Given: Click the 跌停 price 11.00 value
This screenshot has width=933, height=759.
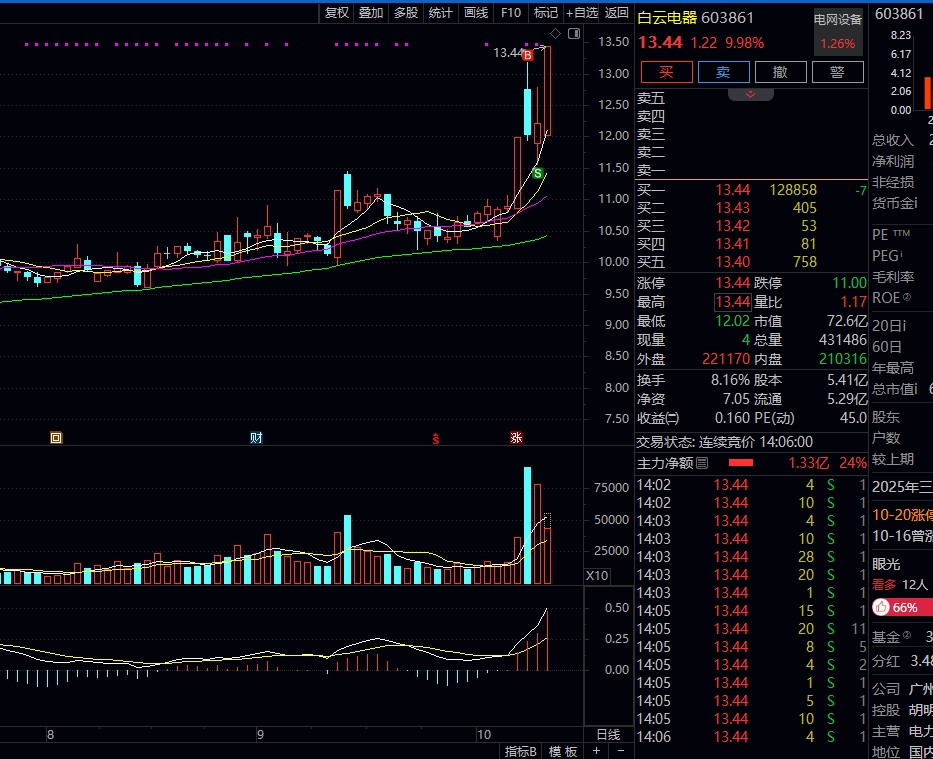Looking at the screenshot, I should point(849,283).
